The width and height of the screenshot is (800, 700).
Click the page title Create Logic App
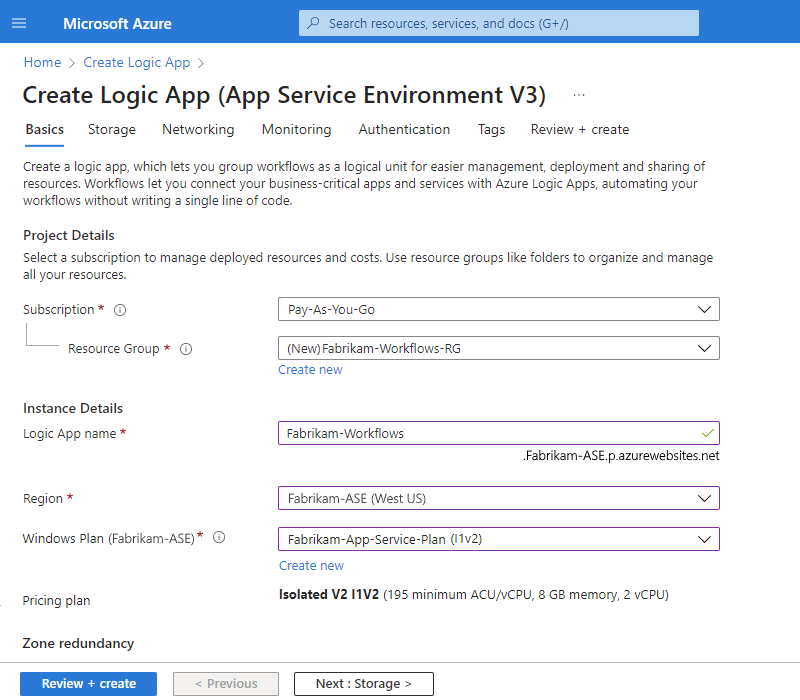284,95
